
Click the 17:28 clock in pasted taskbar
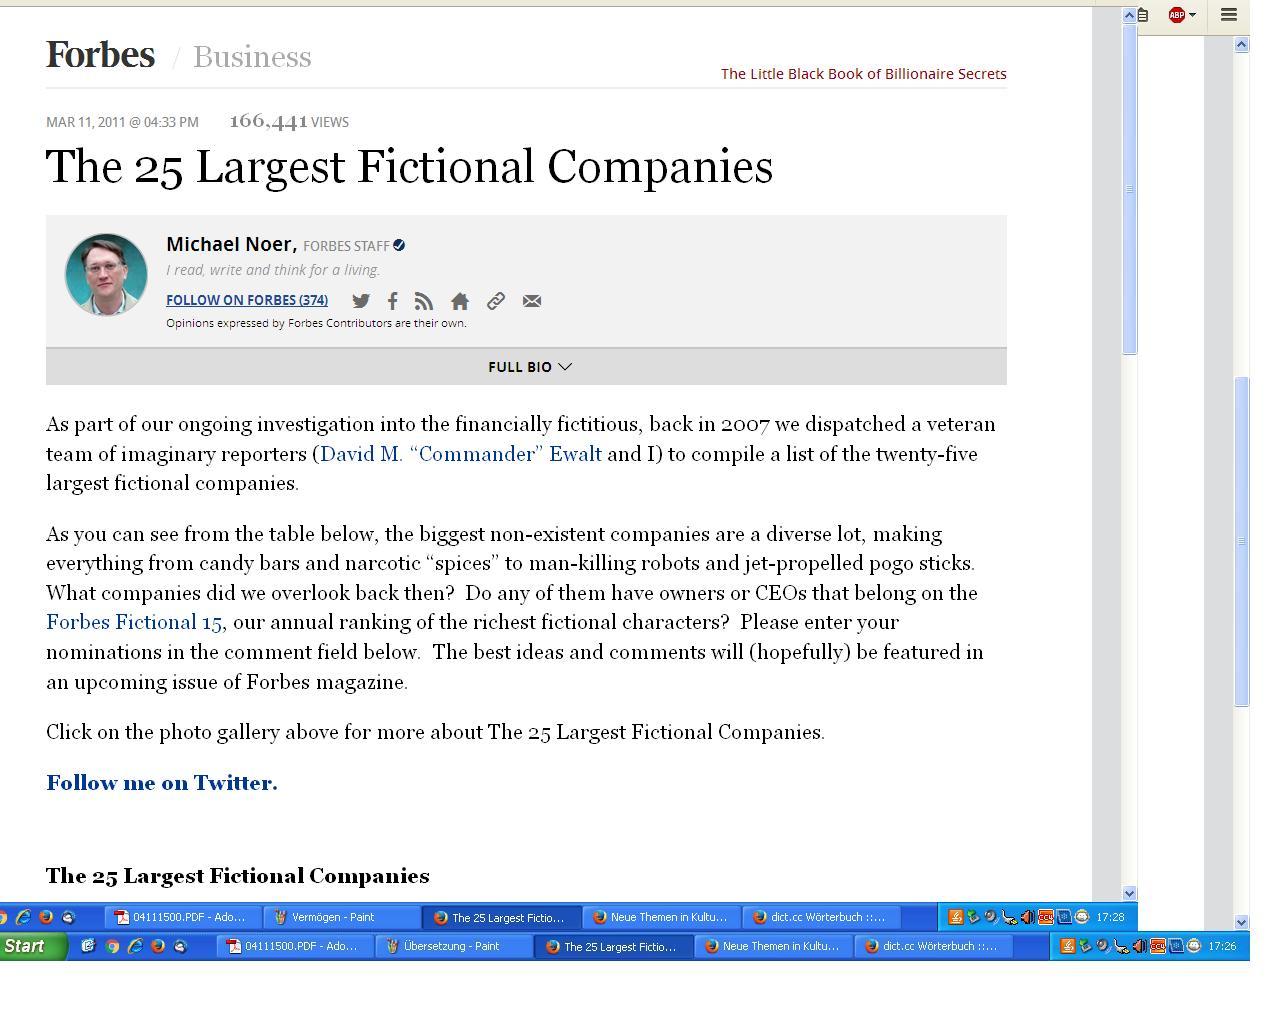(x=1110, y=917)
